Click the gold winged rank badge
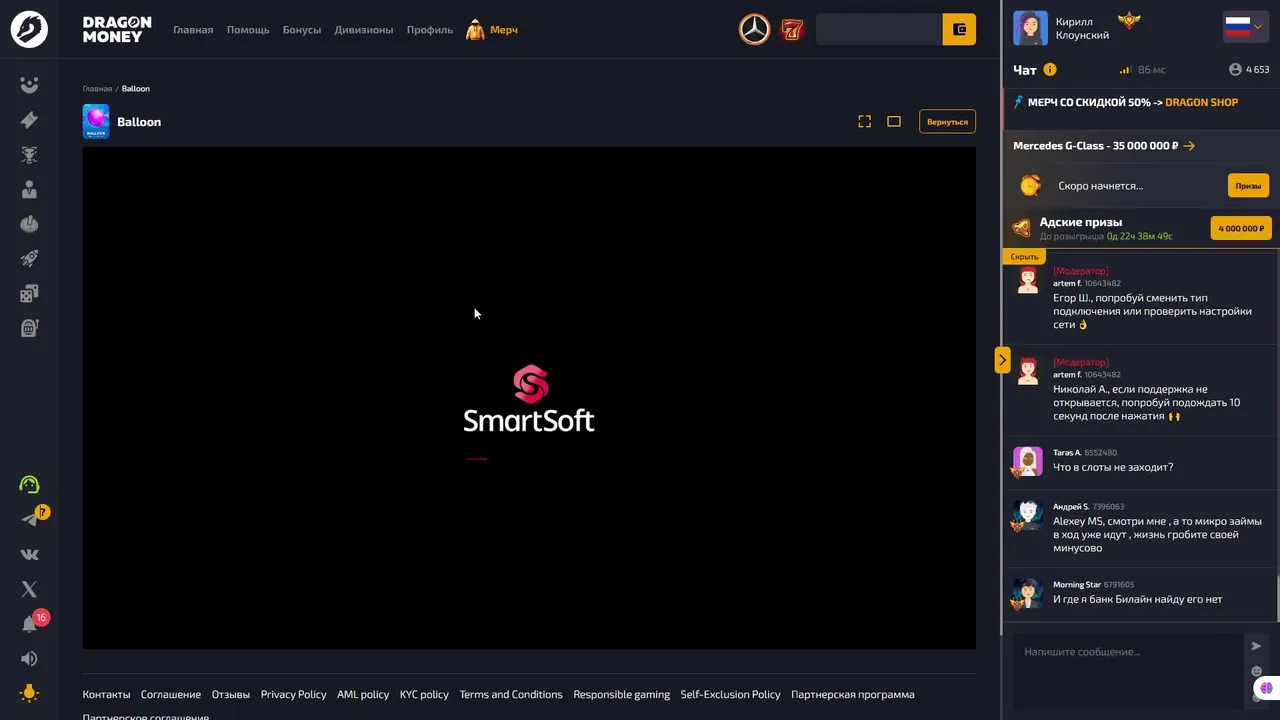Screen dimensions: 1280x720 (1129, 20)
